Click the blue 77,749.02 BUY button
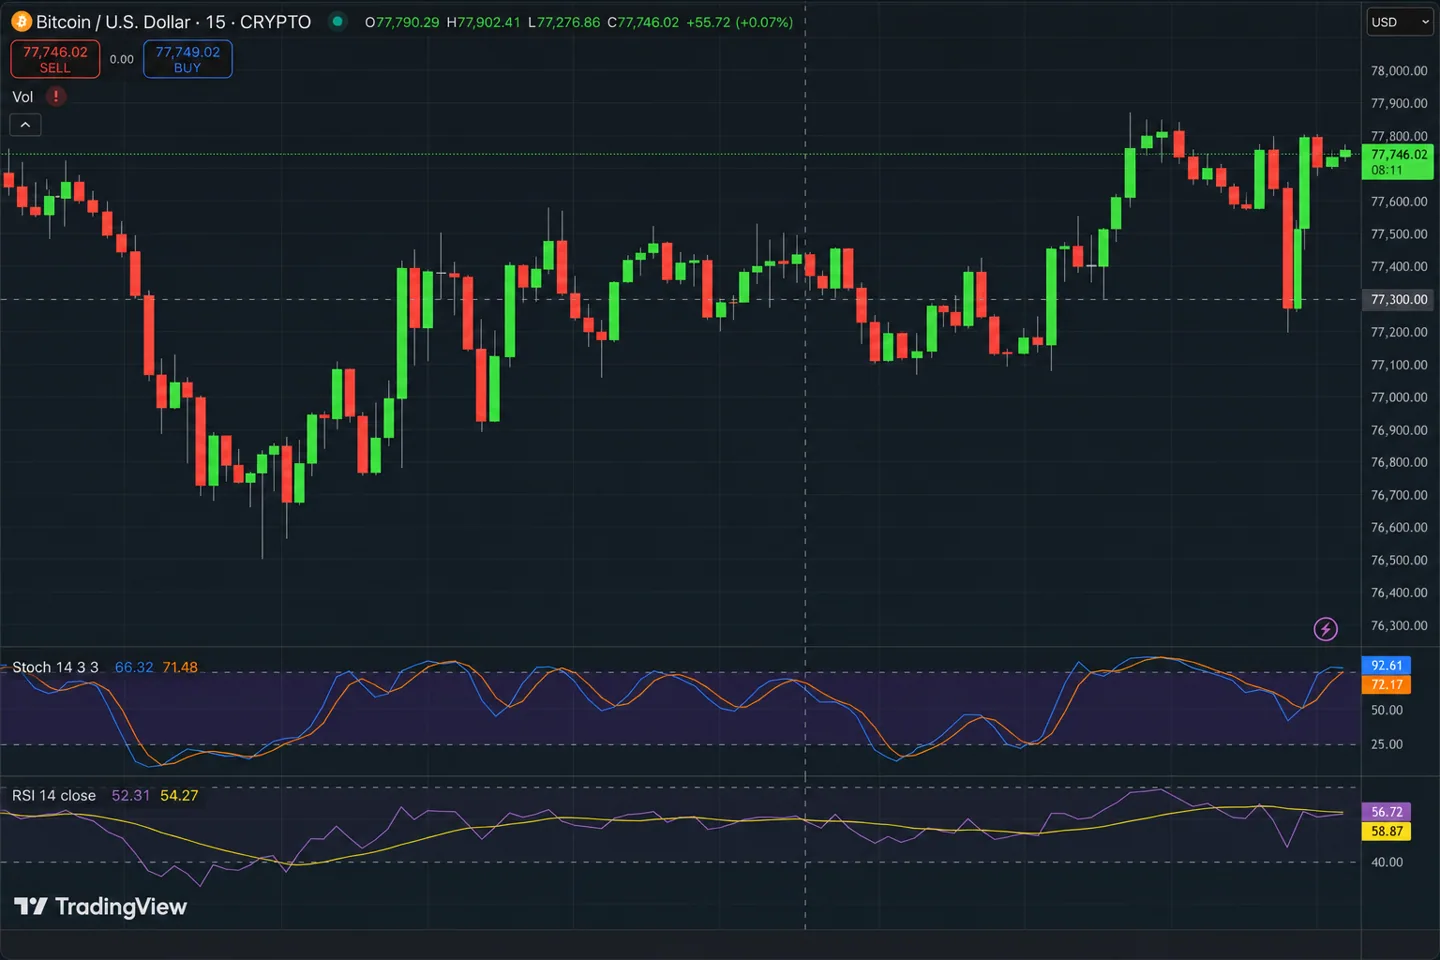The width and height of the screenshot is (1440, 960). coord(187,59)
